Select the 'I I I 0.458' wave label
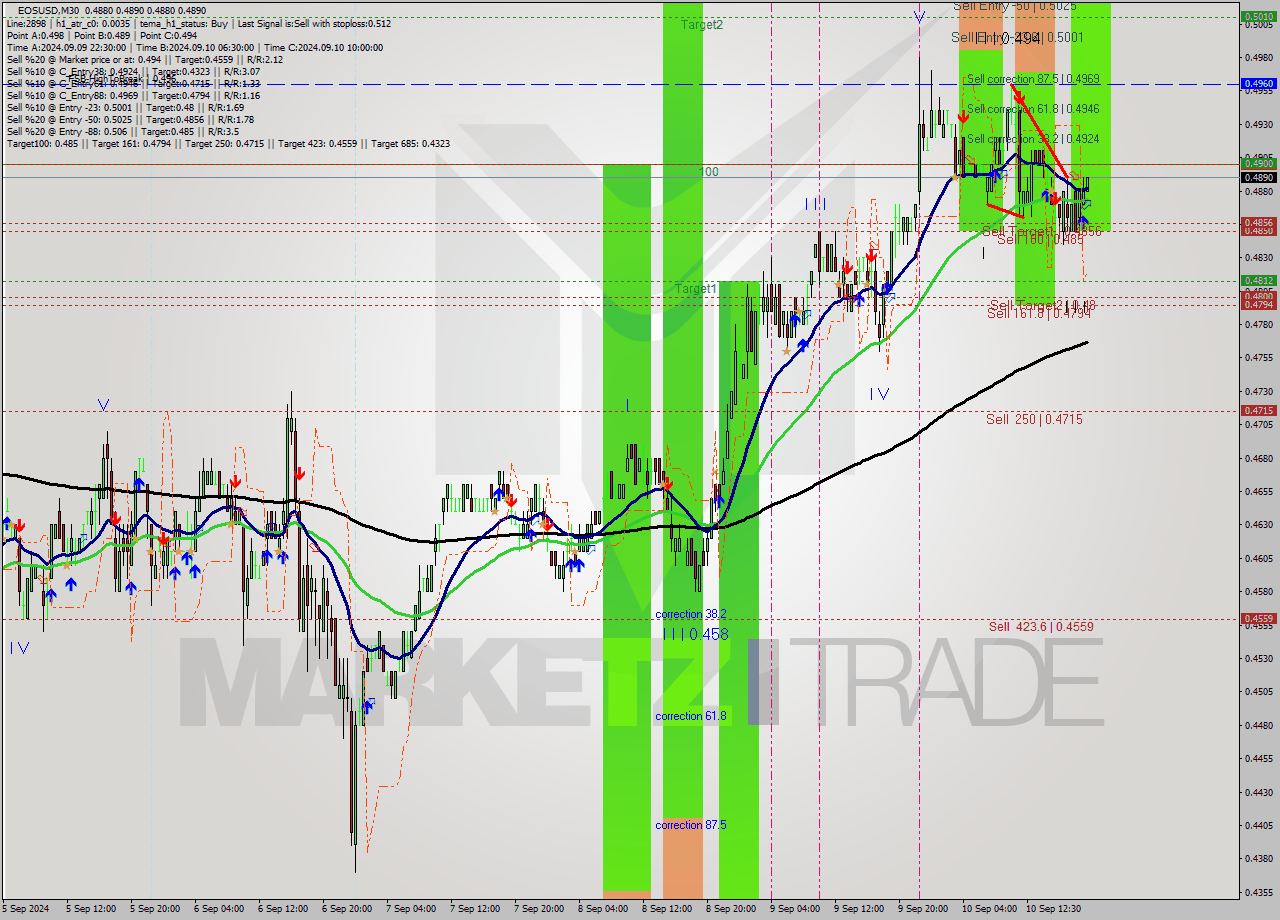Viewport: 1280px width, 920px height. [696, 634]
